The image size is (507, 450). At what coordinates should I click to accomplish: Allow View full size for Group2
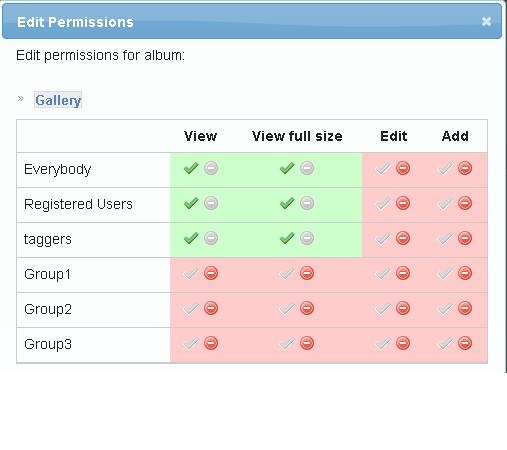(287, 308)
